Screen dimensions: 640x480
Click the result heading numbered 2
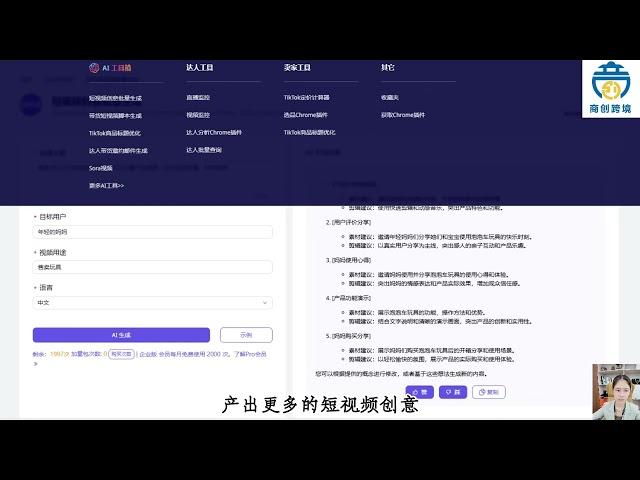coord(348,222)
